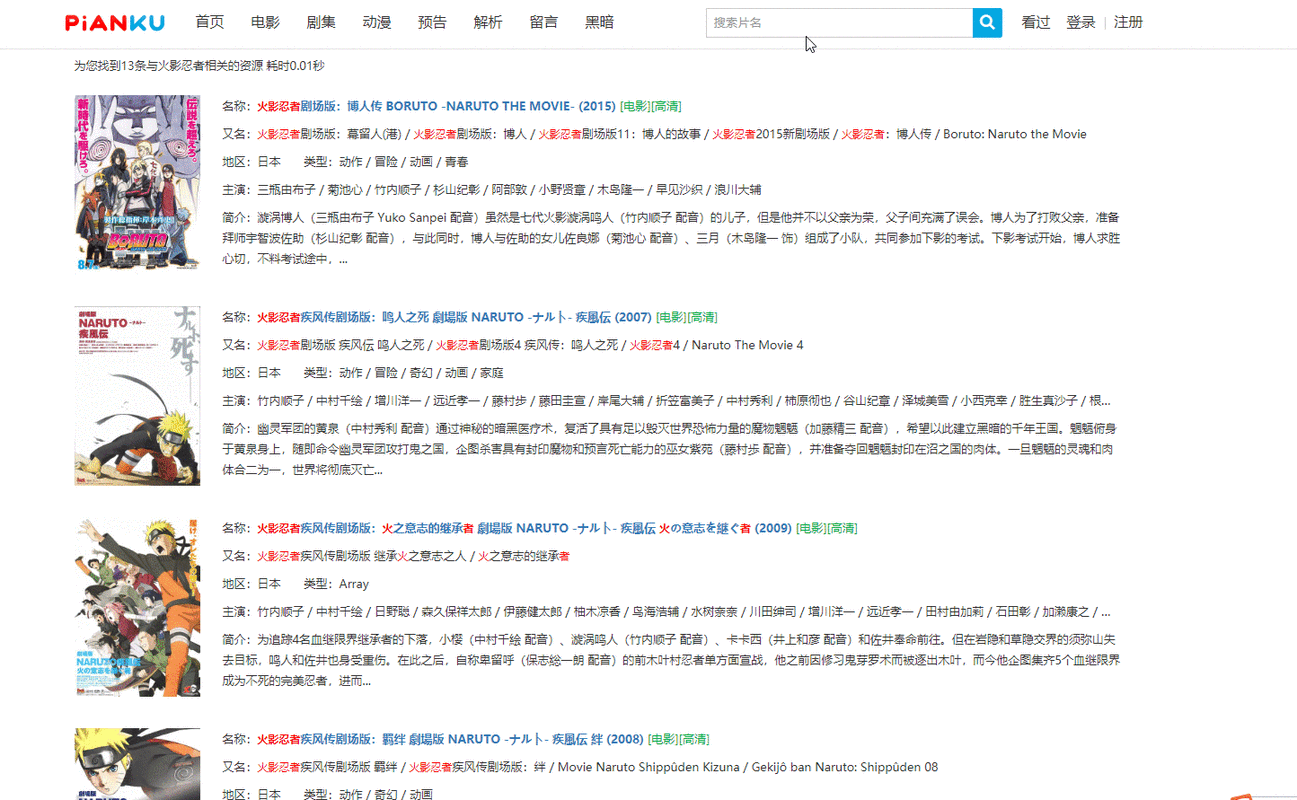Switch to 黑暗 dark mode

click(600, 22)
